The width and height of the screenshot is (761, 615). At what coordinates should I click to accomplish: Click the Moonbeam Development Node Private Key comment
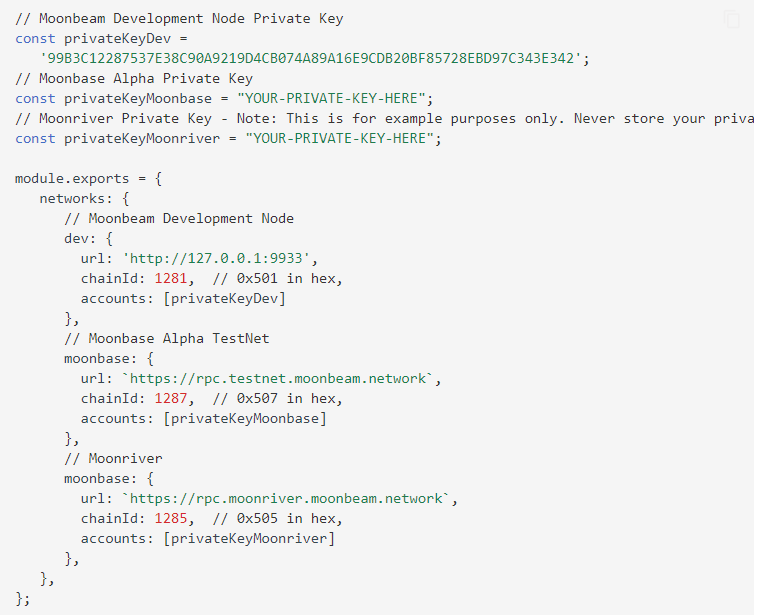coord(179,18)
